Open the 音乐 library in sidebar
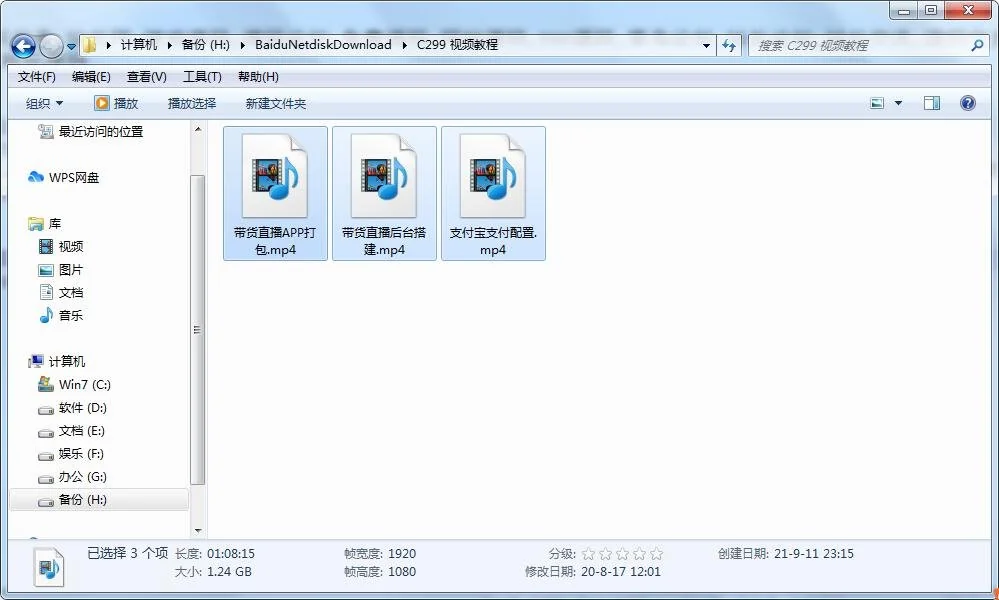 click(70, 316)
